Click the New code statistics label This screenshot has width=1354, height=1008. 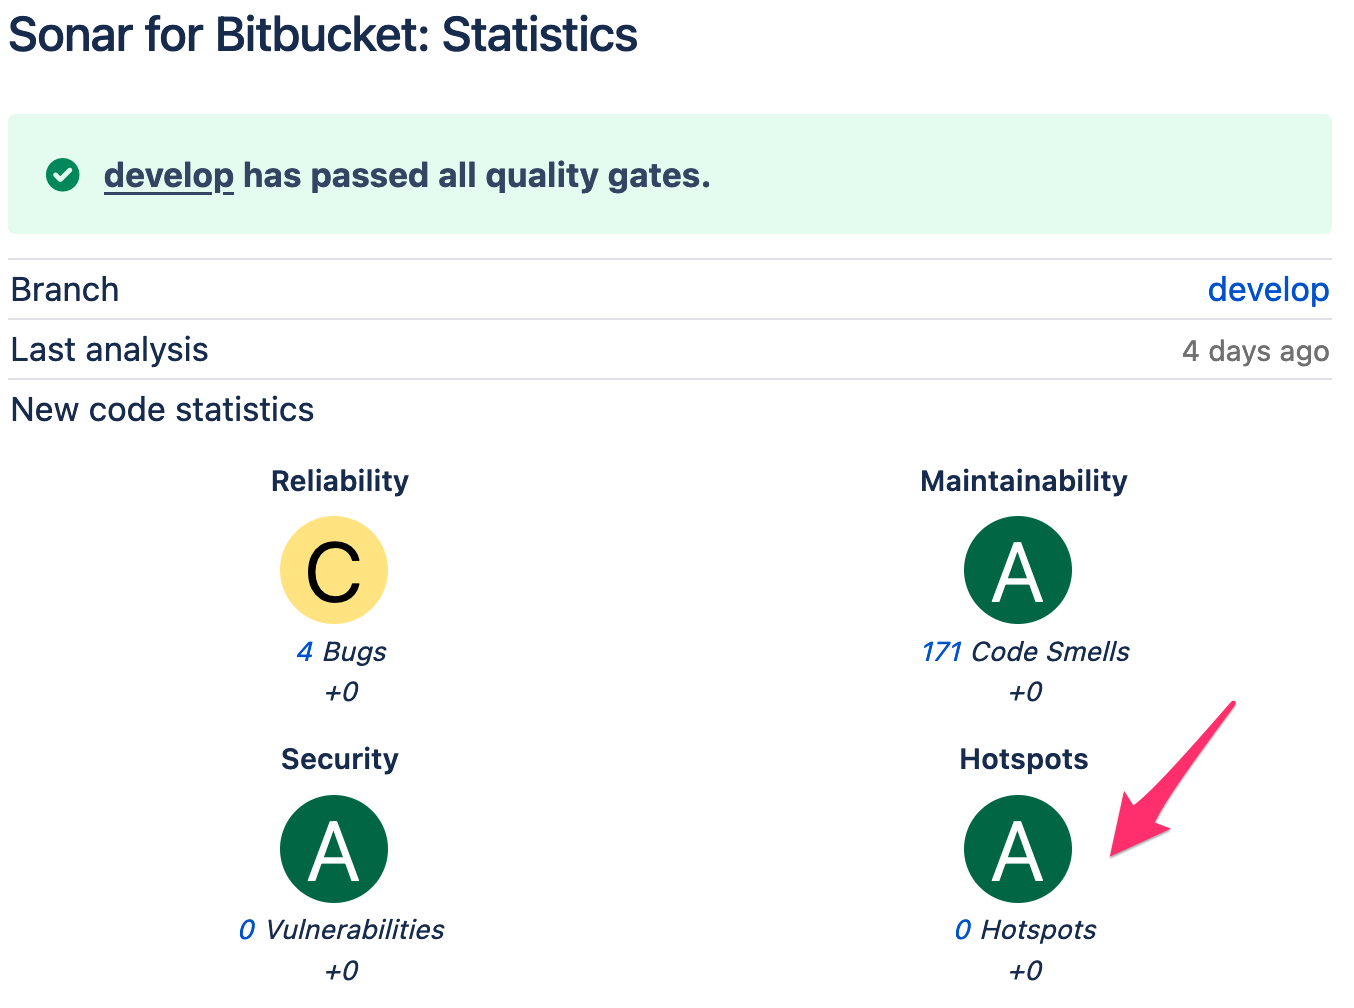(162, 410)
